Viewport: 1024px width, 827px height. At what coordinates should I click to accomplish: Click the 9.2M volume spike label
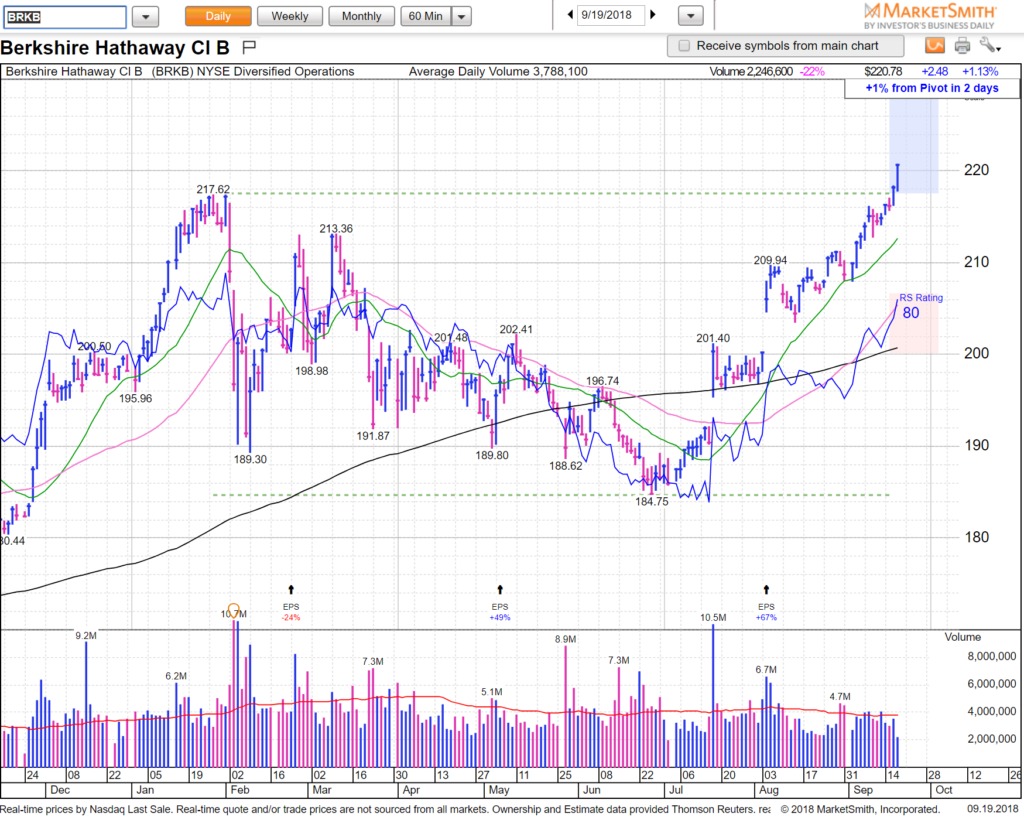pos(86,636)
